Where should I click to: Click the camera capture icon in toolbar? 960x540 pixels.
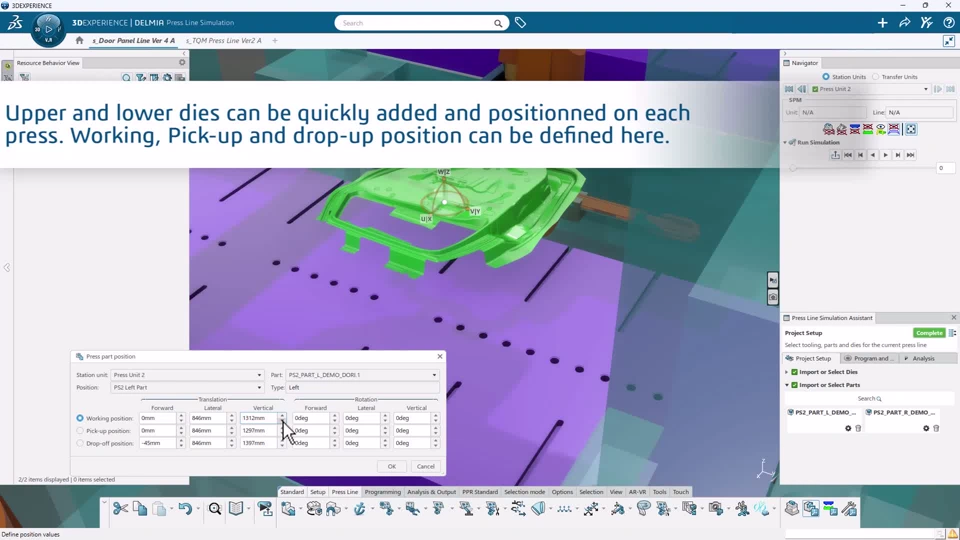(x=715, y=508)
